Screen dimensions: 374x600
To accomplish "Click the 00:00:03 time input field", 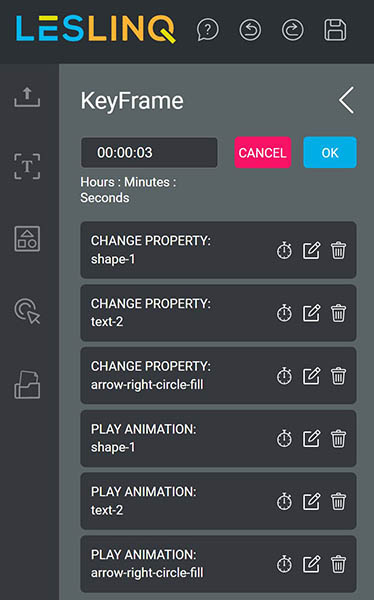I will pos(149,152).
